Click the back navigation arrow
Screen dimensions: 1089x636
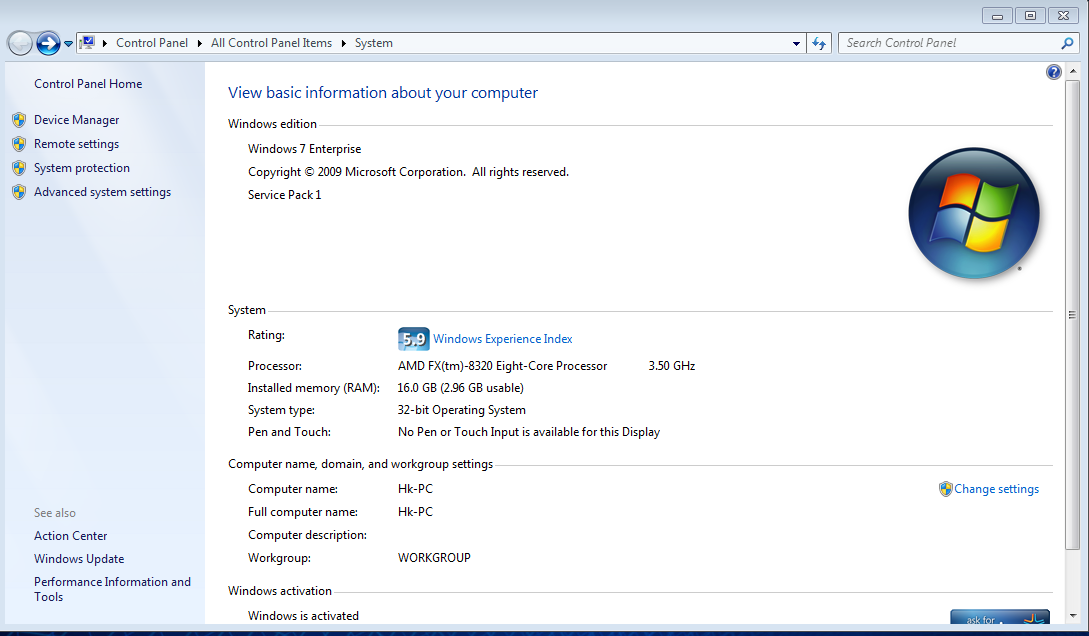[x=20, y=43]
